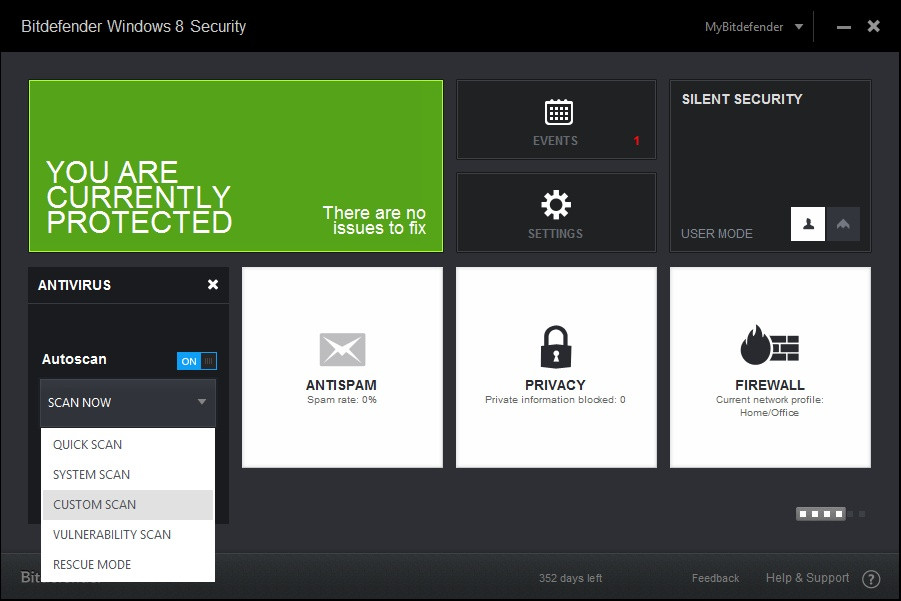Viewport: 901px width, 601px height.
Task: Open the Firewall module label
Action: 770,385
